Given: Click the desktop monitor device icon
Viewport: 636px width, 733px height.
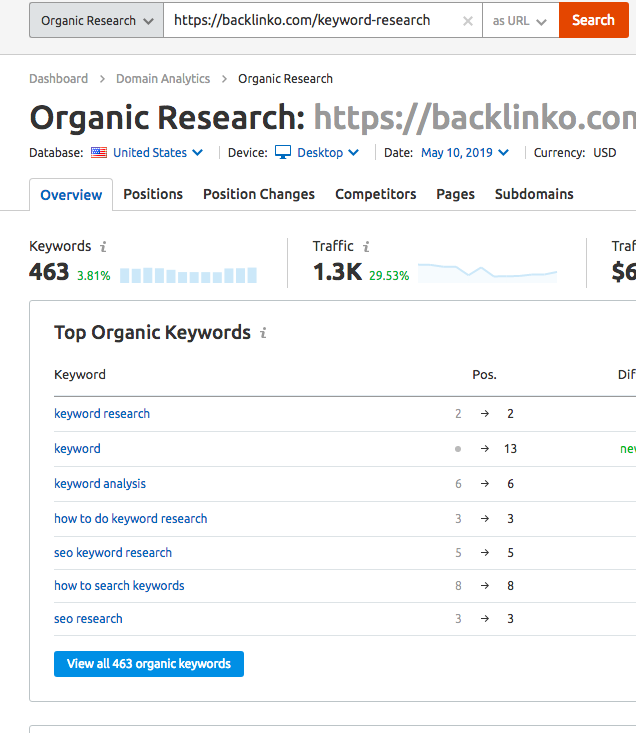Looking at the screenshot, I should (283, 153).
